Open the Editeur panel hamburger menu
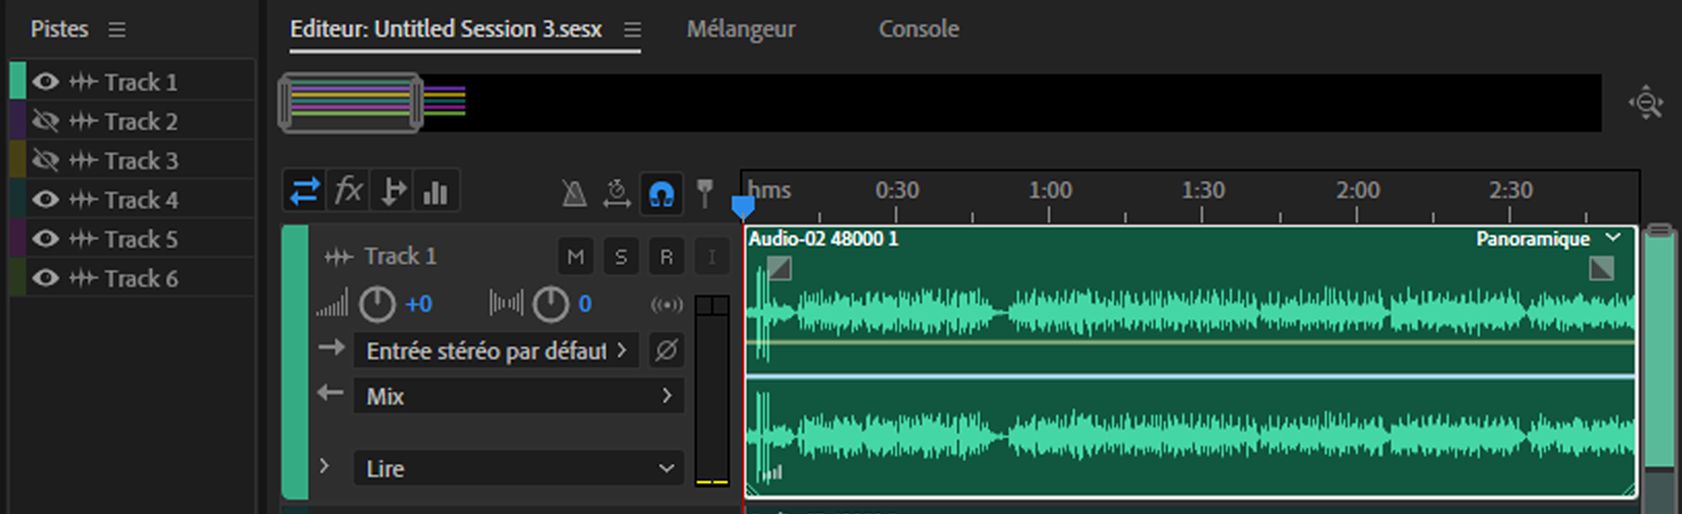 [632, 30]
